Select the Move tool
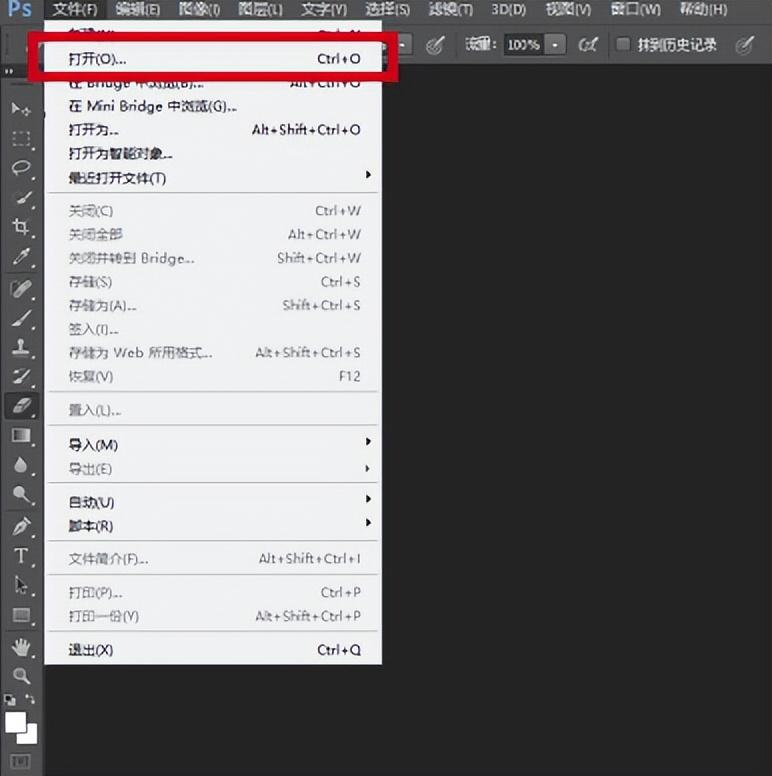772x776 pixels. click(21, 109)
